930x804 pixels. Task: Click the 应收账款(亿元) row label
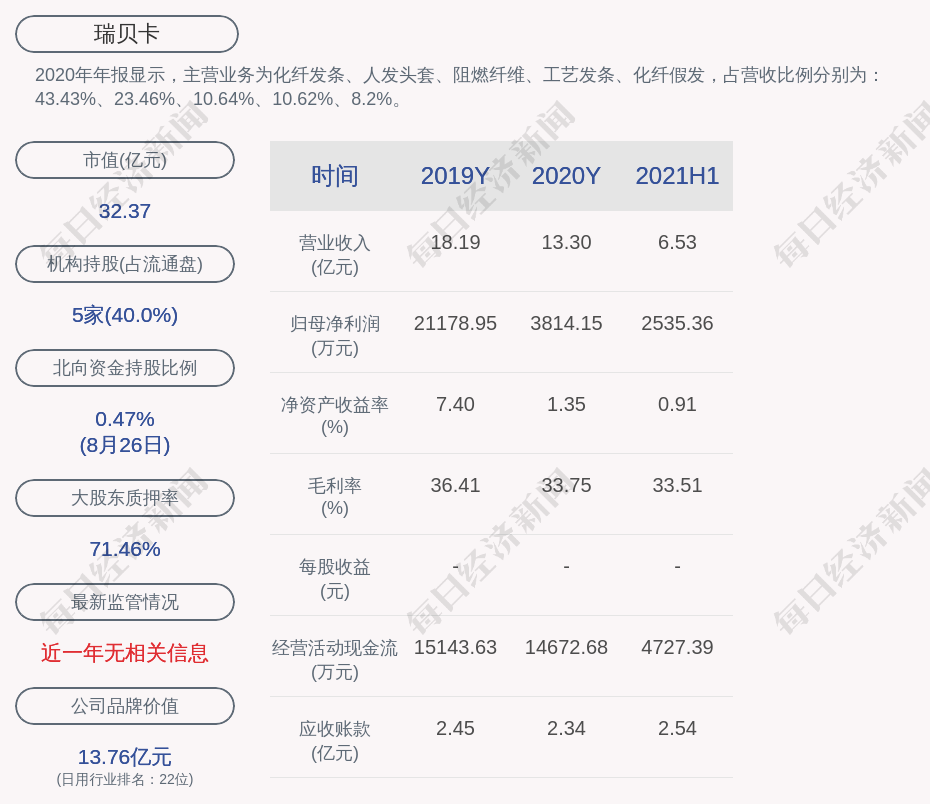click(335, 741)
